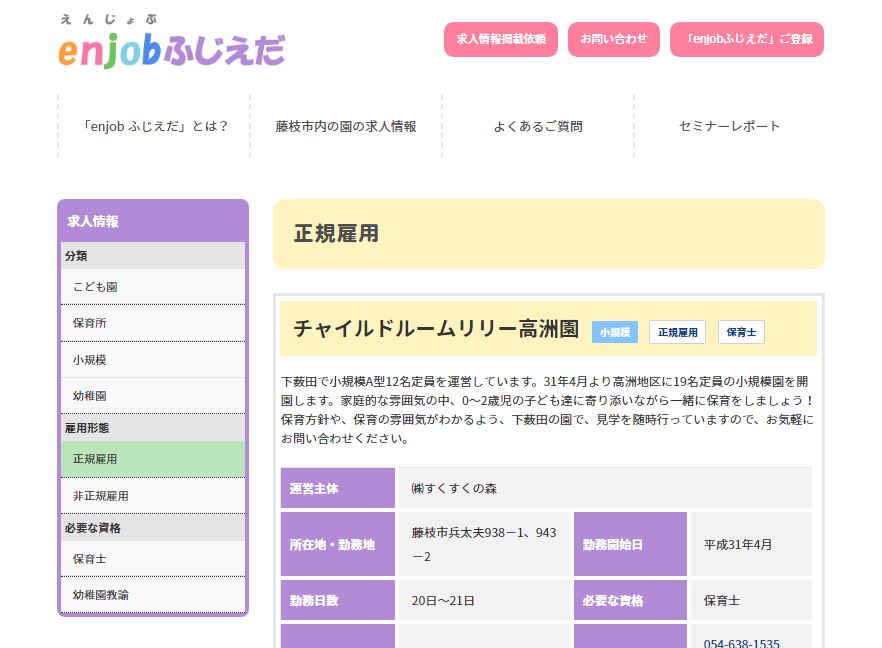Screen dimensions: 882x648
Task: Open よくあるご質問 menu item
Action: point(538,127)
